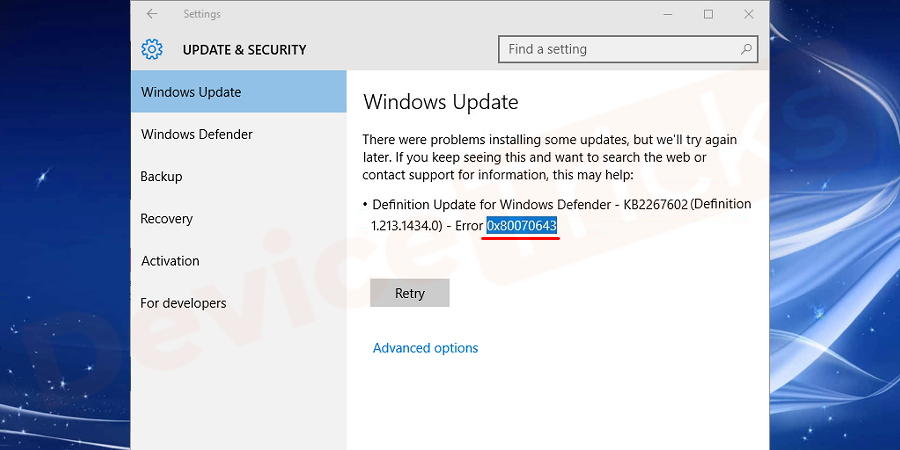Open the Windows Defender section
900x450 pixels.
239,134
